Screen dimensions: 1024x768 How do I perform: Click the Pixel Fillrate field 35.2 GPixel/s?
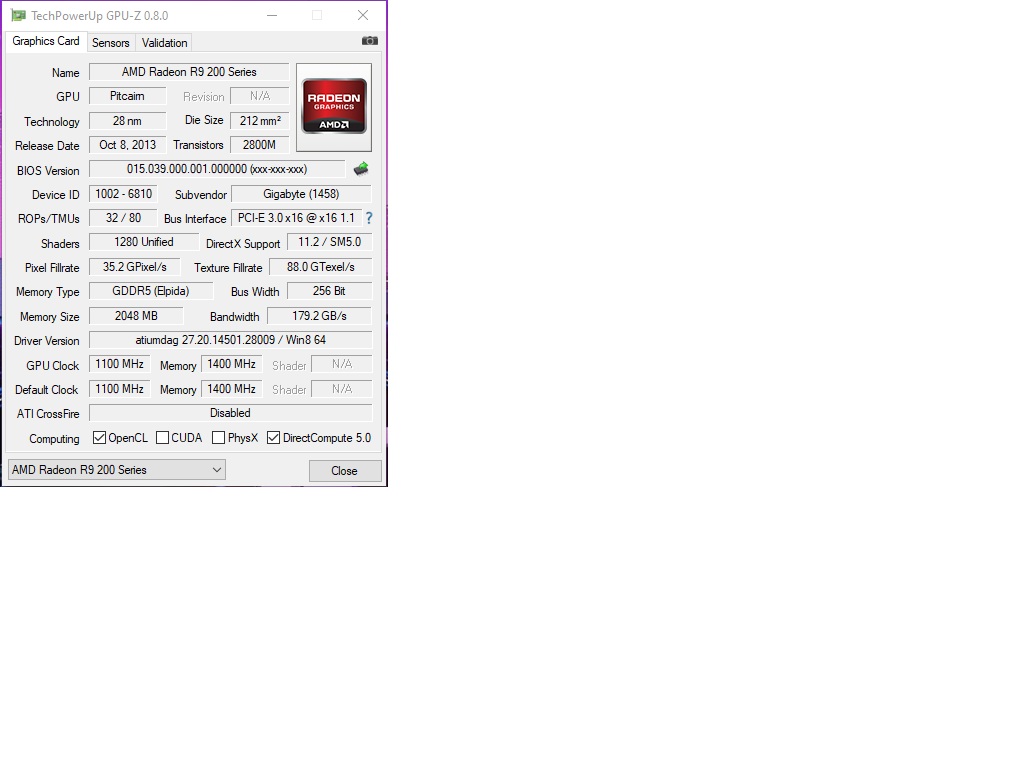pos(135,267)
